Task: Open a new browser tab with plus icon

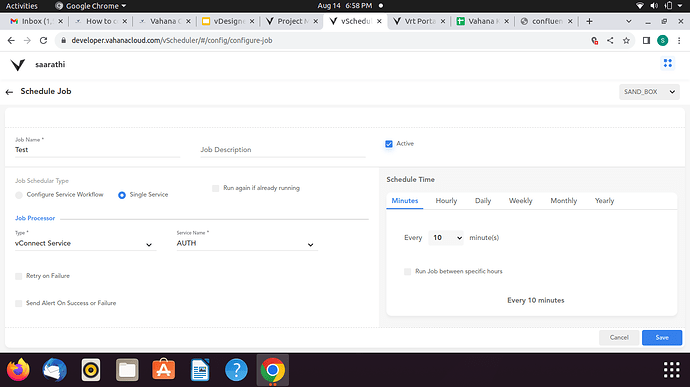Action: 589,21
